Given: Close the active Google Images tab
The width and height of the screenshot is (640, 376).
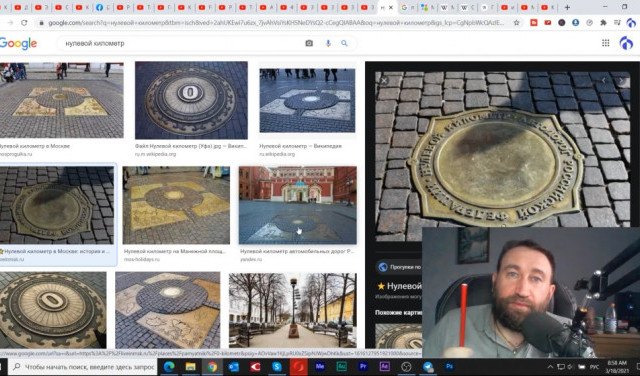Looking at the screenshot, I should (391, 7).
